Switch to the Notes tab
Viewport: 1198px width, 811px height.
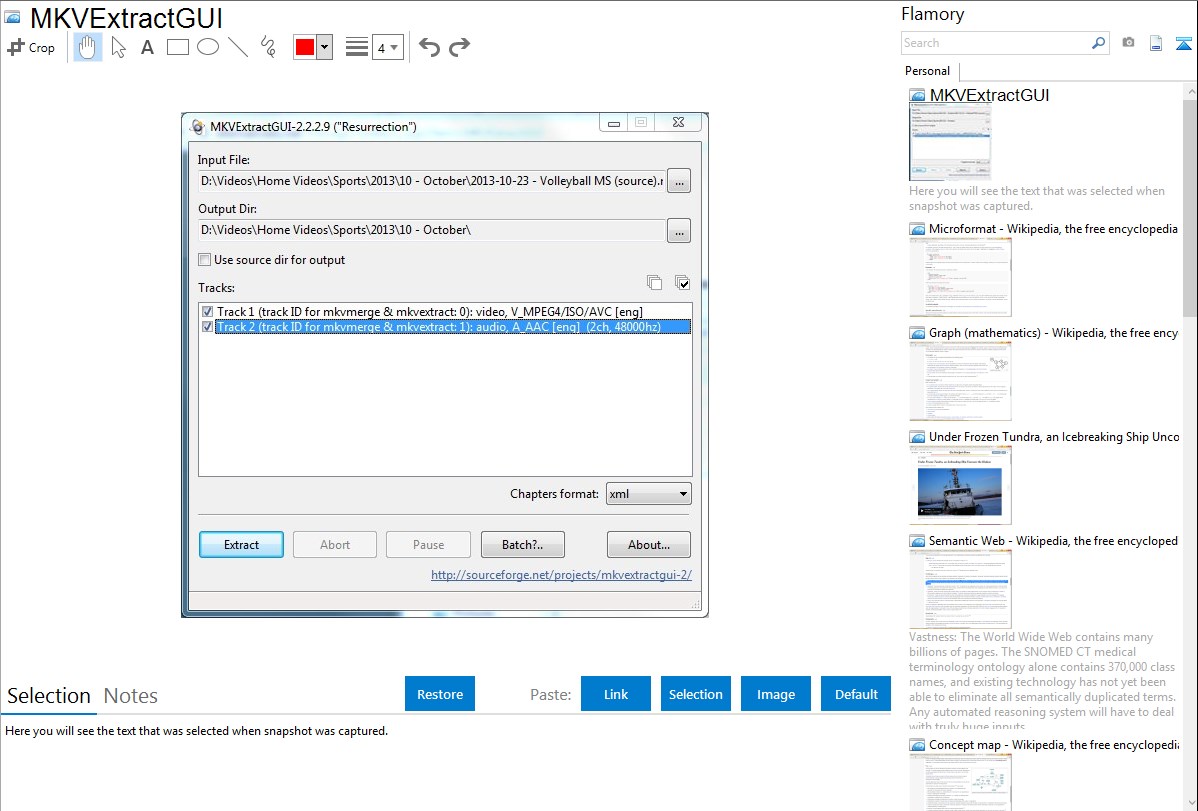click(131, 696)
